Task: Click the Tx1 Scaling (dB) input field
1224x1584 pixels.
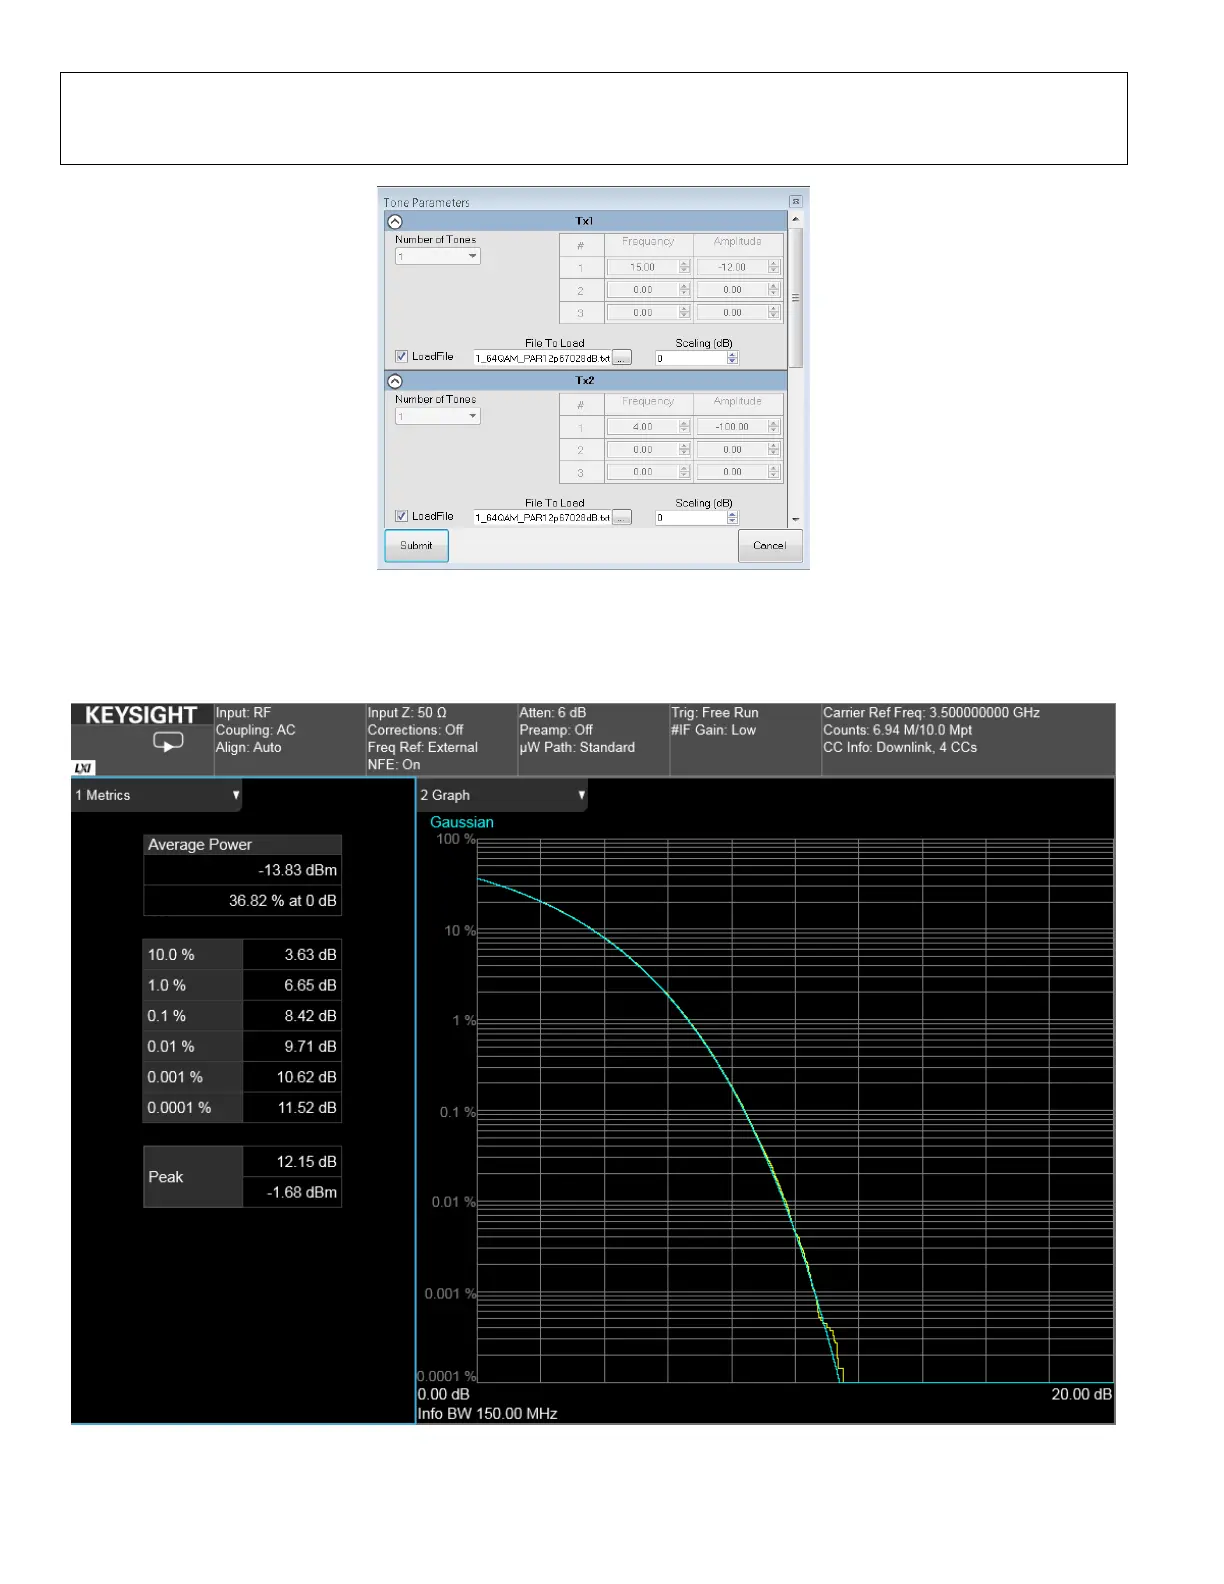Action: click(691, 358)
